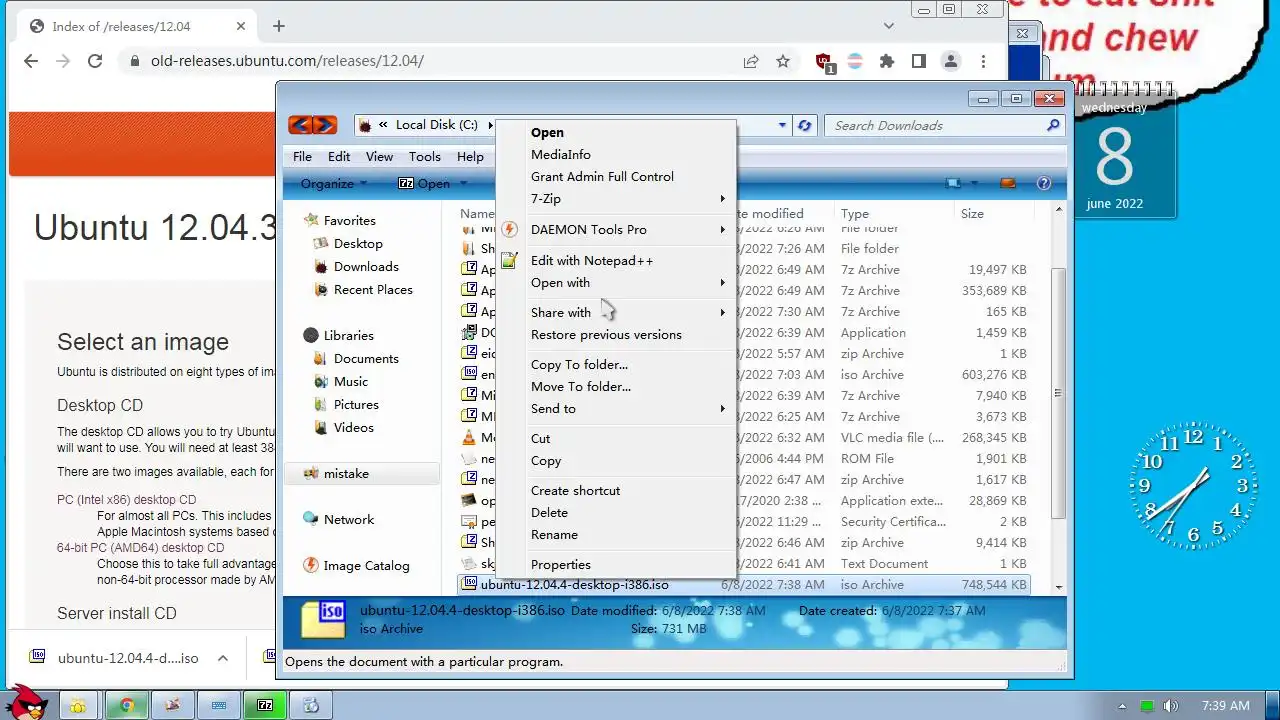
Task: Choose Create shortcut
Action: (575, 490)
